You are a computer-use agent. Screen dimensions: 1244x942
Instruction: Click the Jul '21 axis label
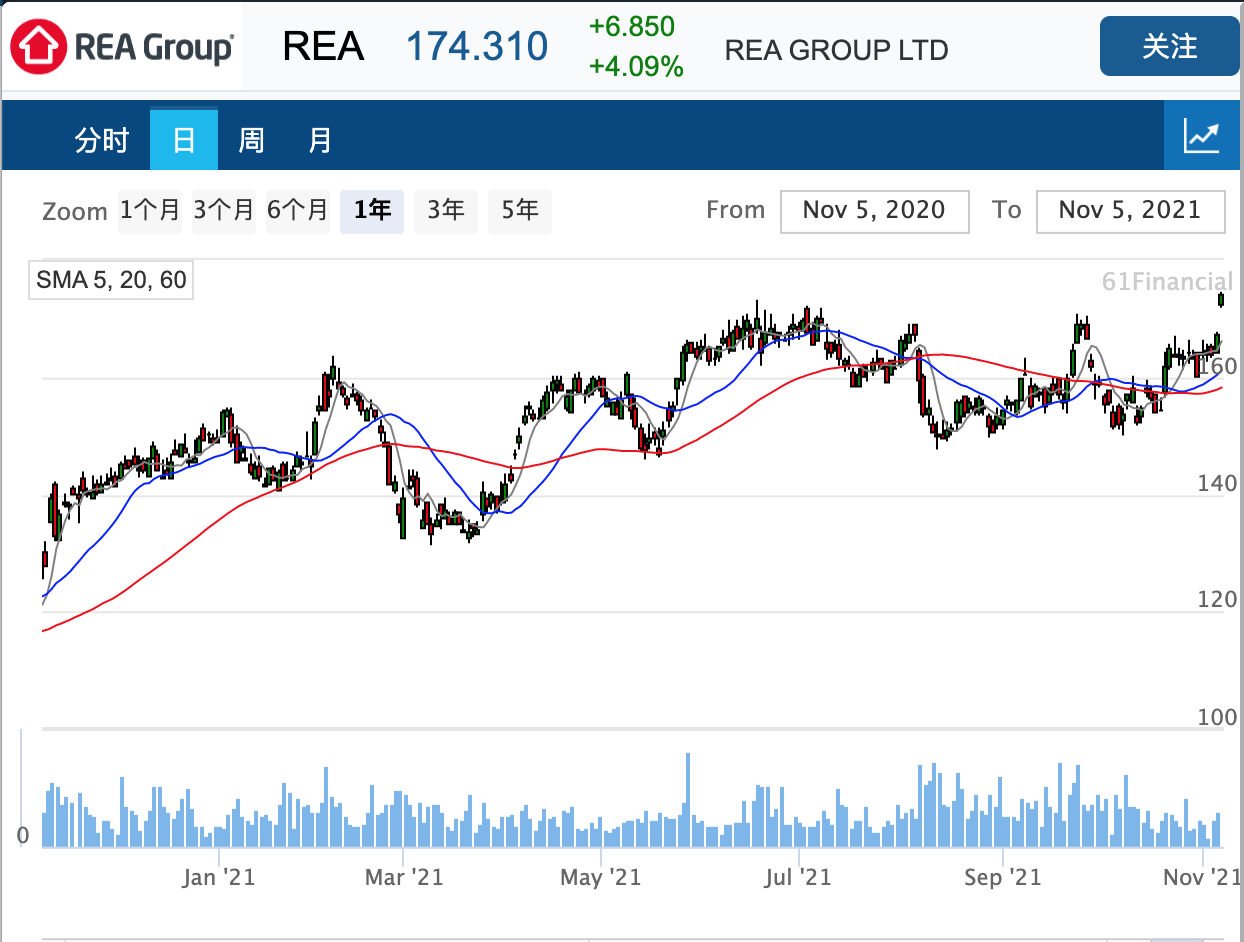[798, 878]
